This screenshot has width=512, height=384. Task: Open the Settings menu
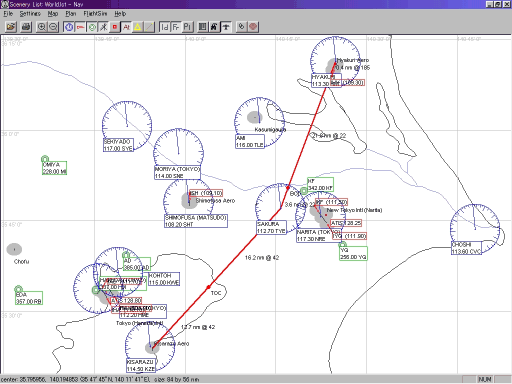pos(30,14)
